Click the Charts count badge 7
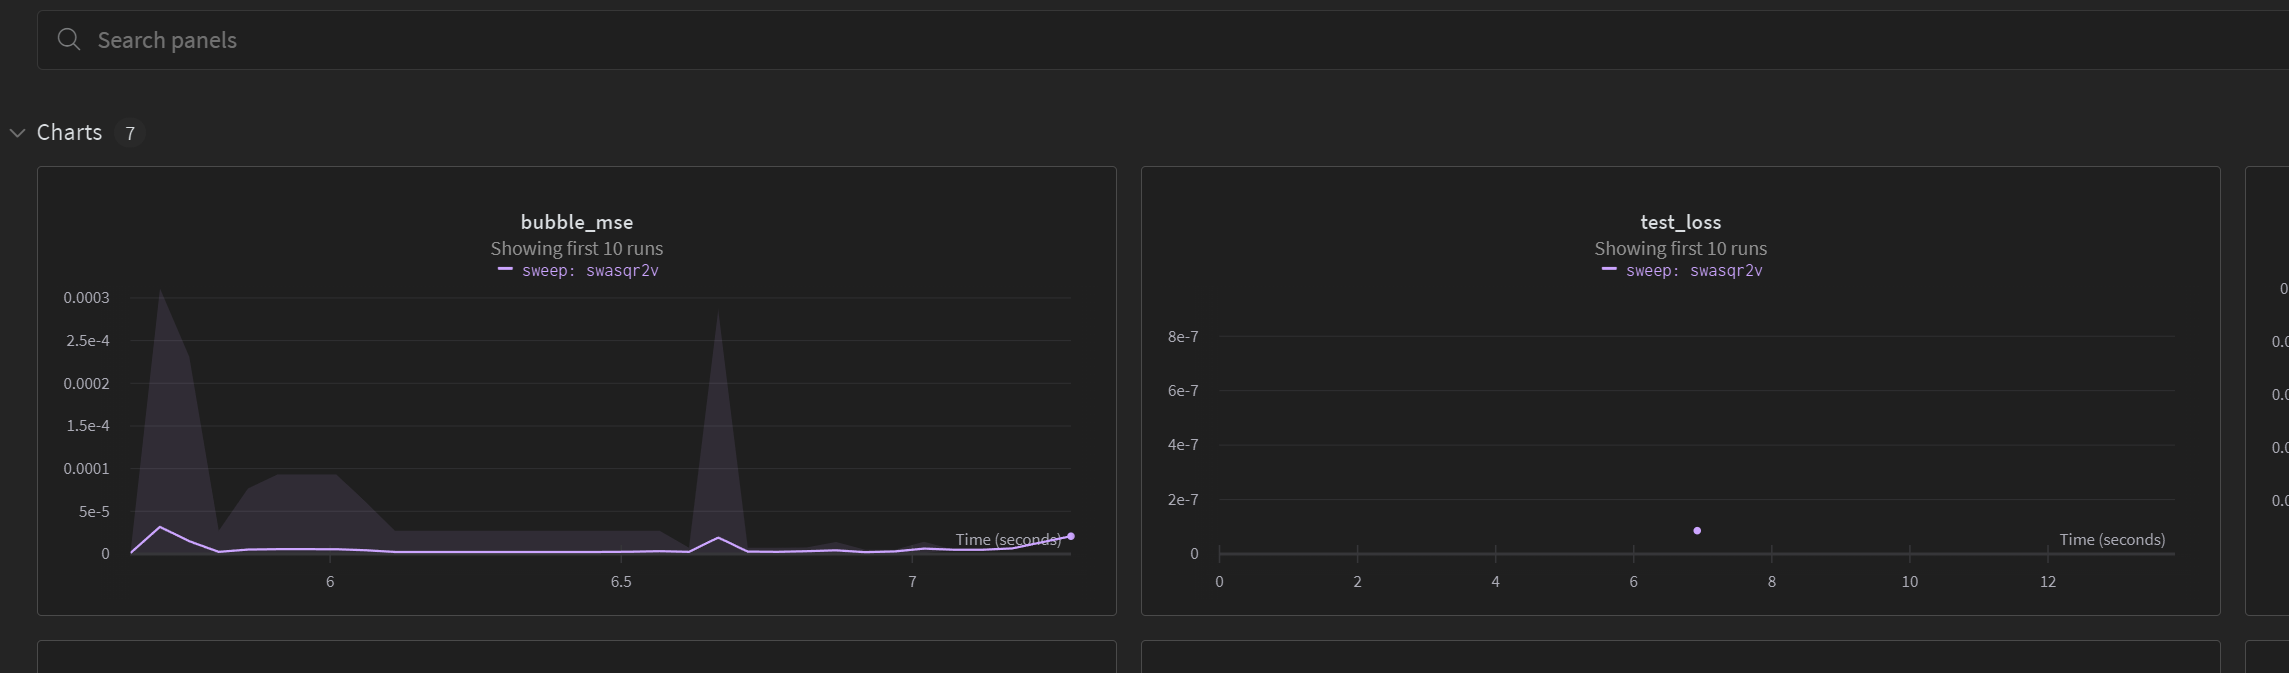 [x=130, y=133]
